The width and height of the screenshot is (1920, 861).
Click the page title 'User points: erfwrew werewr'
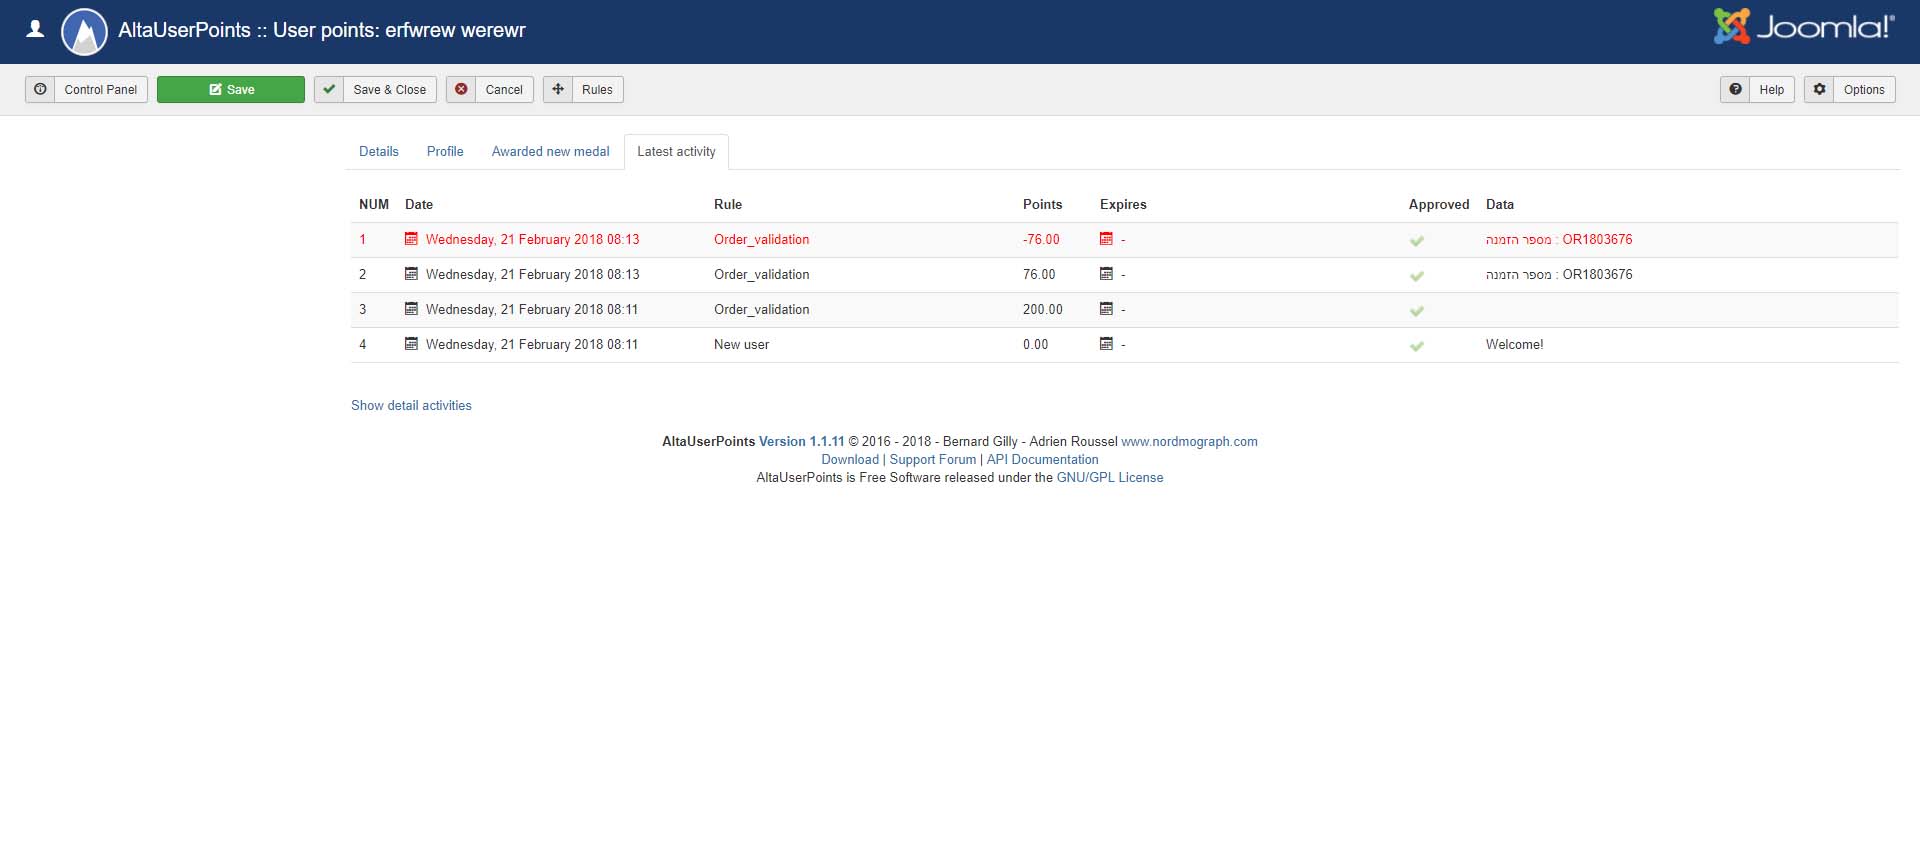(399, 30)
